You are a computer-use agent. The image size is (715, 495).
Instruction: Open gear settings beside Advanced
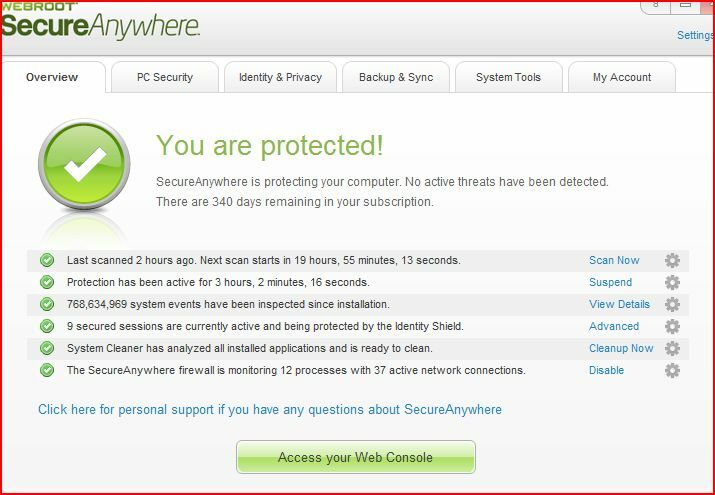(x=672, y=326)
